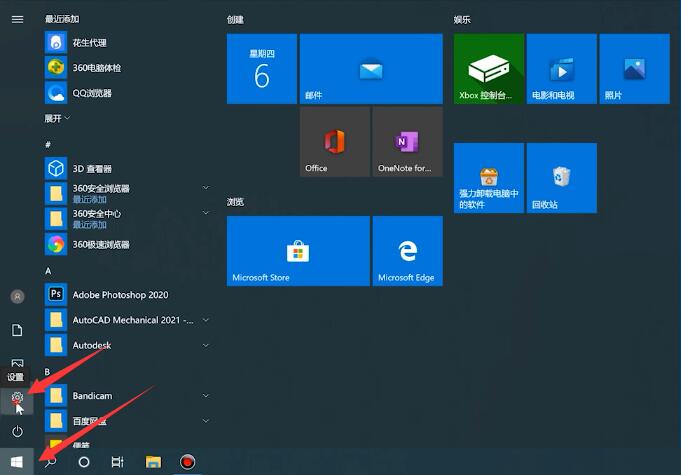Open the Pictures icon in the sidebar
The image size is (681, 475).
pos(17,363)
